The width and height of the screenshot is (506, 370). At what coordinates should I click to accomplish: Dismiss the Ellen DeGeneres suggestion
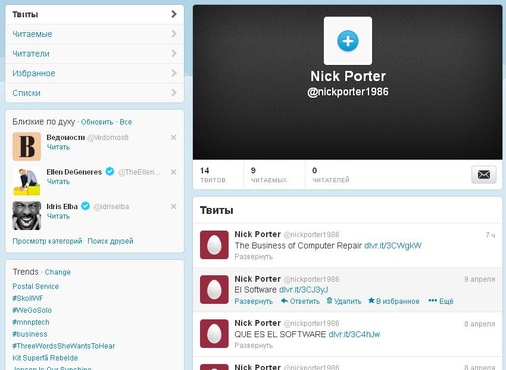pyautogui.click(x=173, y=172)
